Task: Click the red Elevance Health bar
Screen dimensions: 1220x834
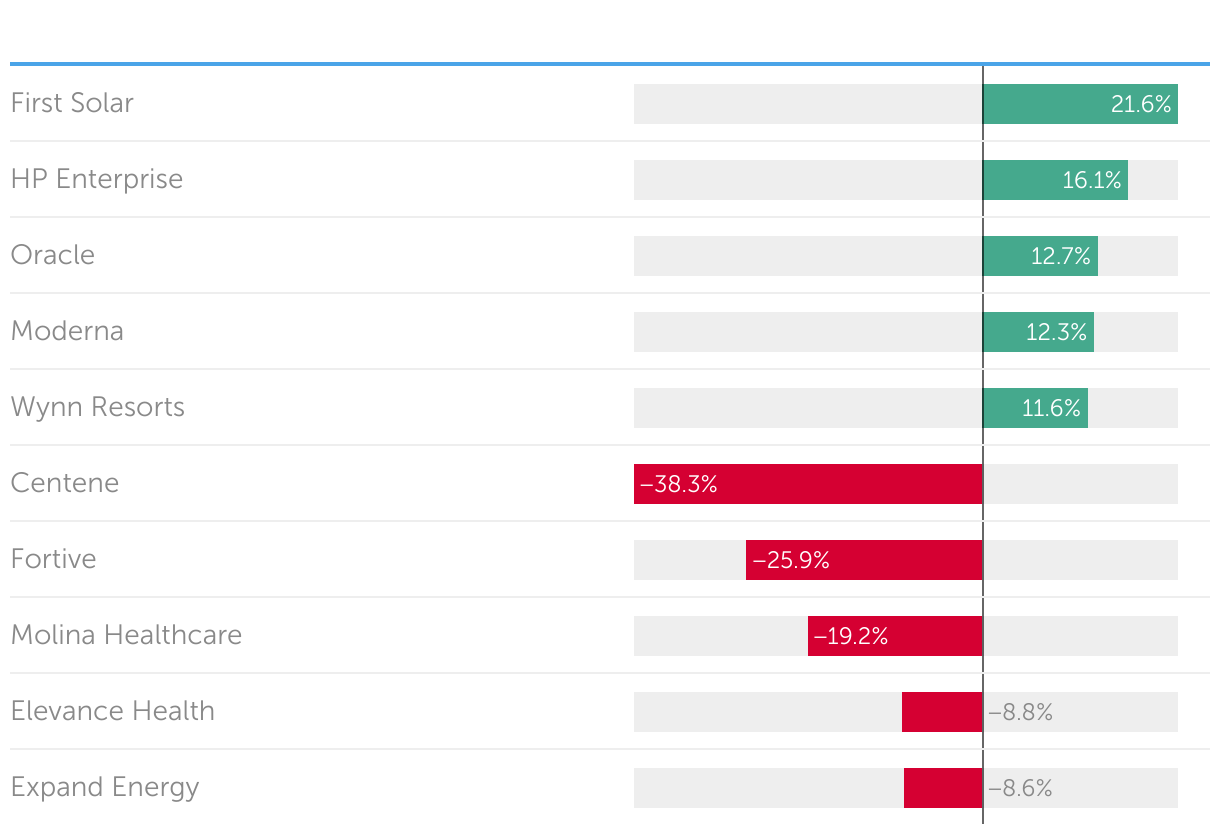Action: [942, 712]
